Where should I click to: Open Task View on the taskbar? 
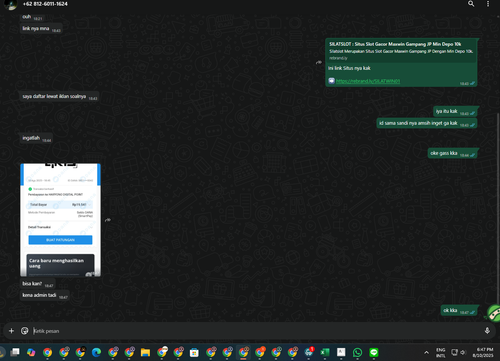tap(15, 352)
